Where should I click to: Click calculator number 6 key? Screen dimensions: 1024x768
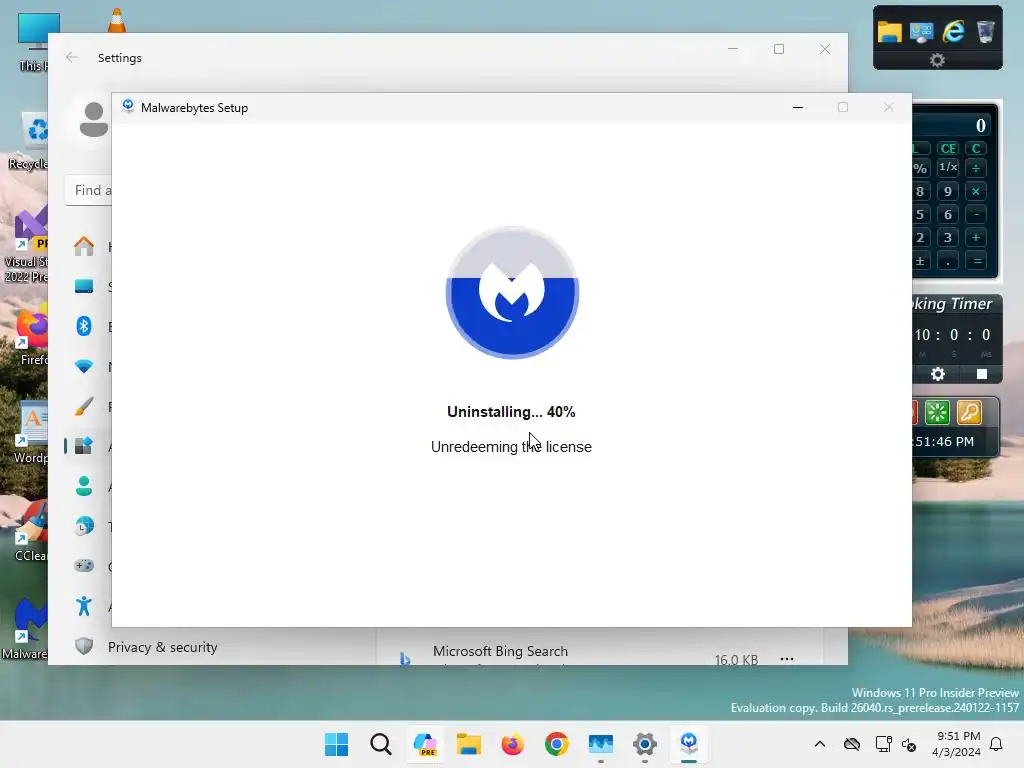(x=948, y=214)
